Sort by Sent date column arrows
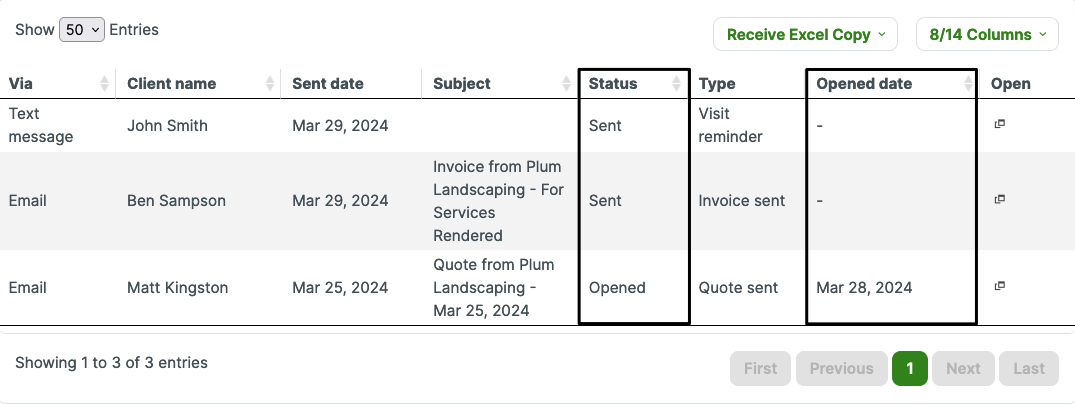 (x=411, y=84)
